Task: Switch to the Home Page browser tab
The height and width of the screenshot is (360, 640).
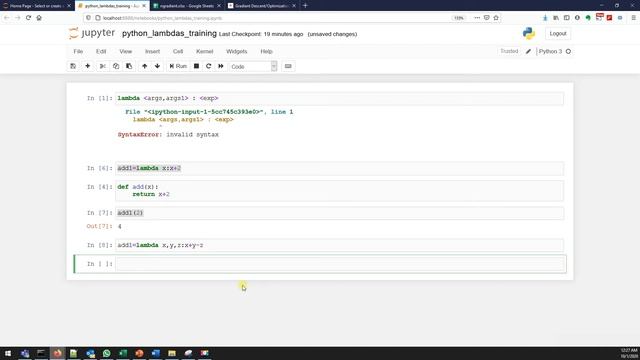Action: click(x=36, y=6)
